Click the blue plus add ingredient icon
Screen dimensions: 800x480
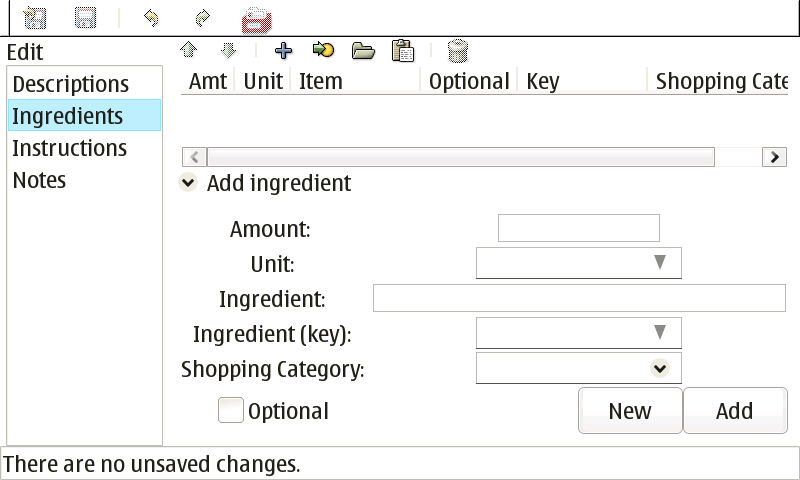283,50
